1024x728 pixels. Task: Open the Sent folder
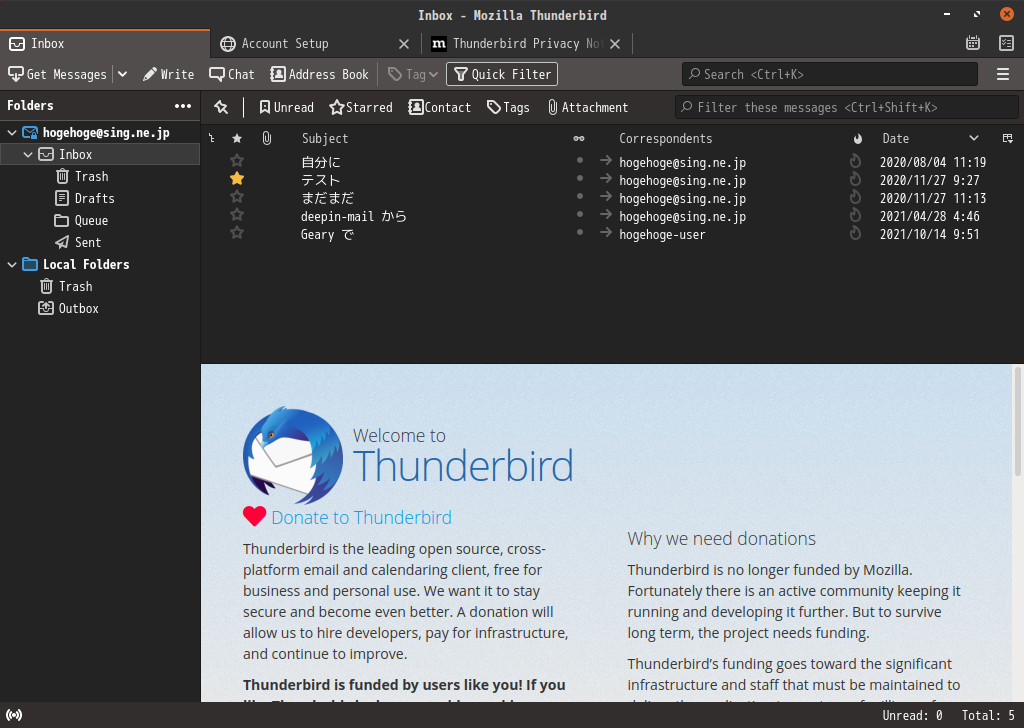click(x=88, y=242)
